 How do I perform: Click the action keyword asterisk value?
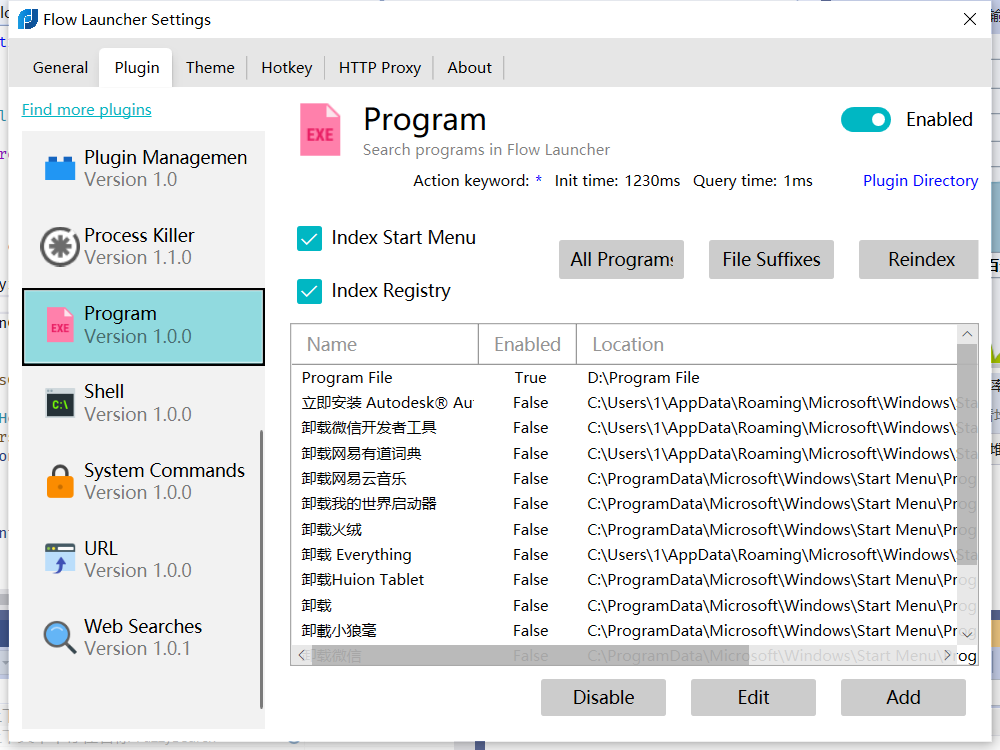pos(539,180)
